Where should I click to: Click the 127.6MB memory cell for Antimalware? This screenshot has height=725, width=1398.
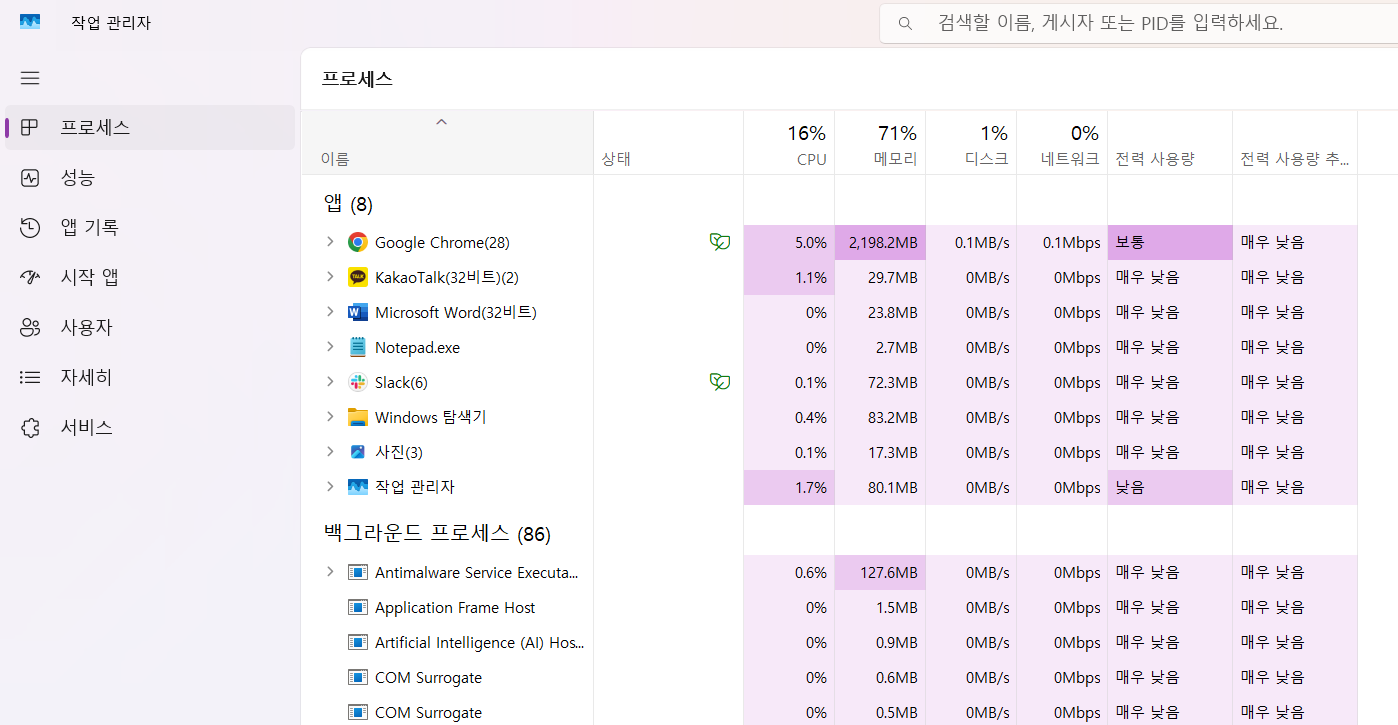[880, 572]
